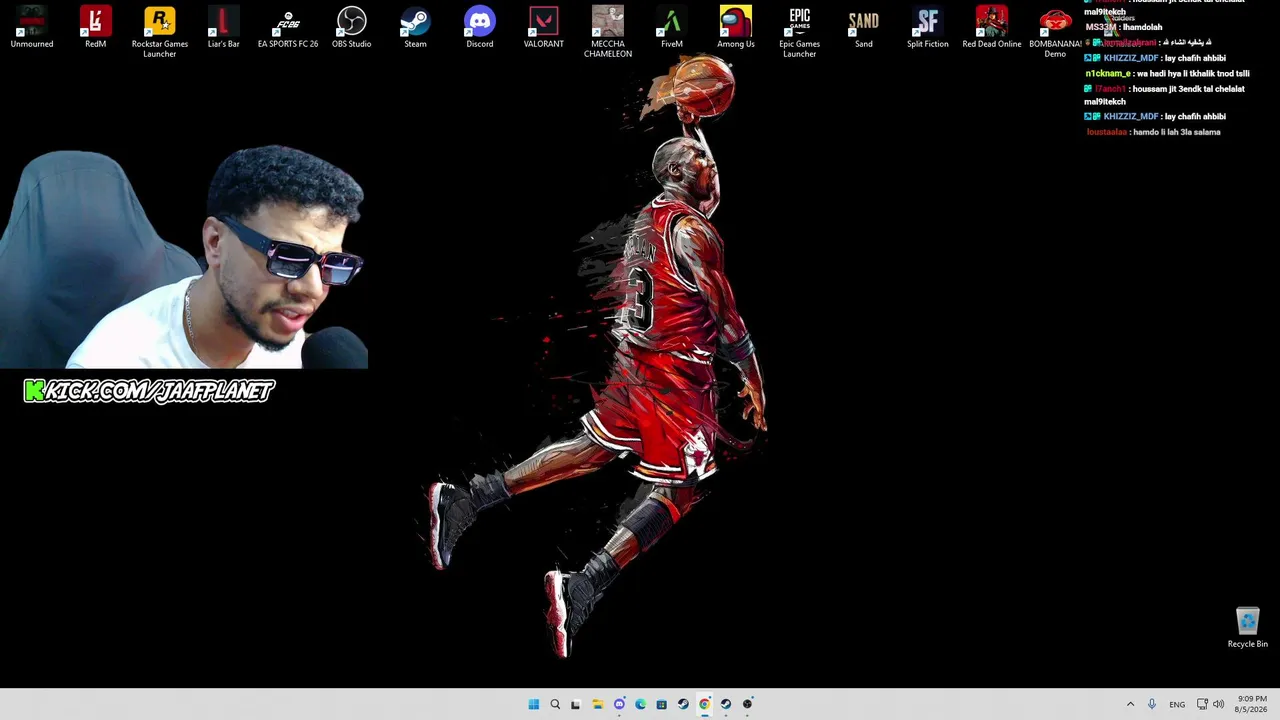Select the FiveM desktop shortcut

pos(672,27)
